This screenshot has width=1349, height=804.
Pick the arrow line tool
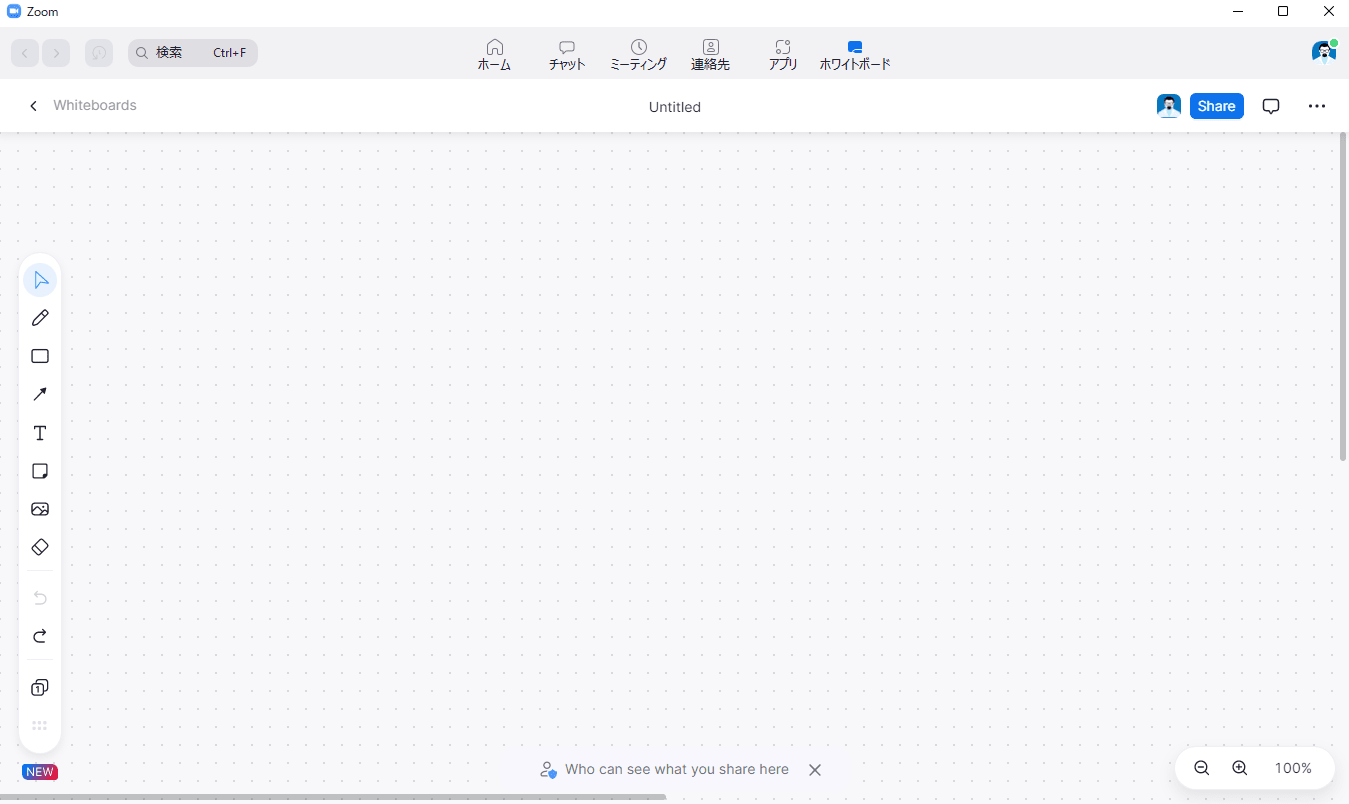40,394
